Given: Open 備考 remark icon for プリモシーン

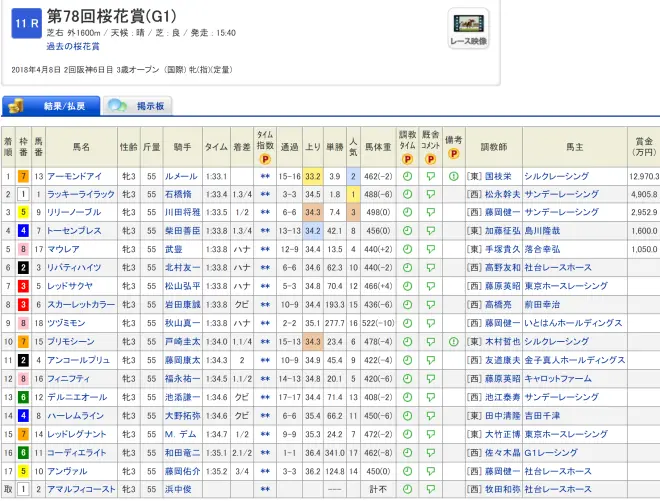Looking at the screenshot, I should (x=454, y=342).
